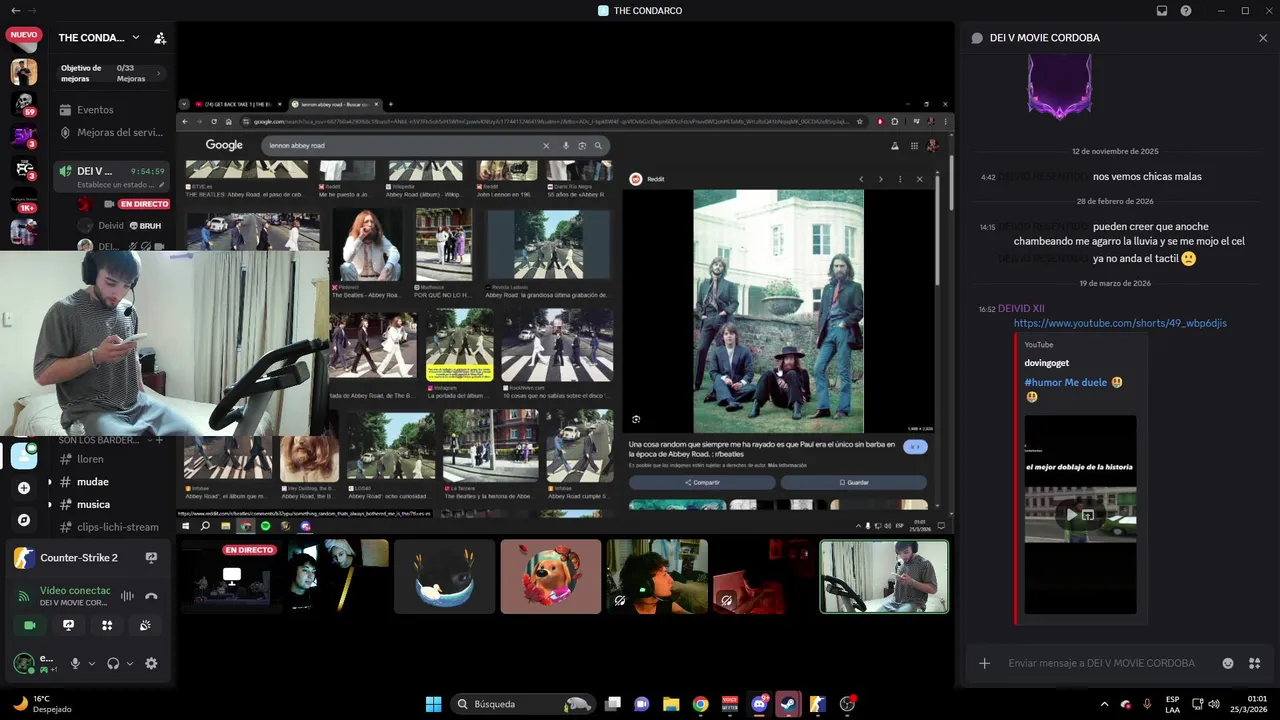Open Google Chrome from taskbar

pyautogui.click(x=700, y=704)
